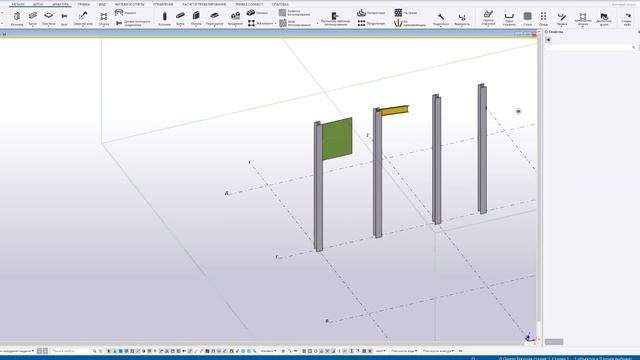Image resolution: width=640 pixels, height=360 pixels.
Task: Open the УПРАВЛЕНИЕ ribbon tab
Action: point(163,4)
